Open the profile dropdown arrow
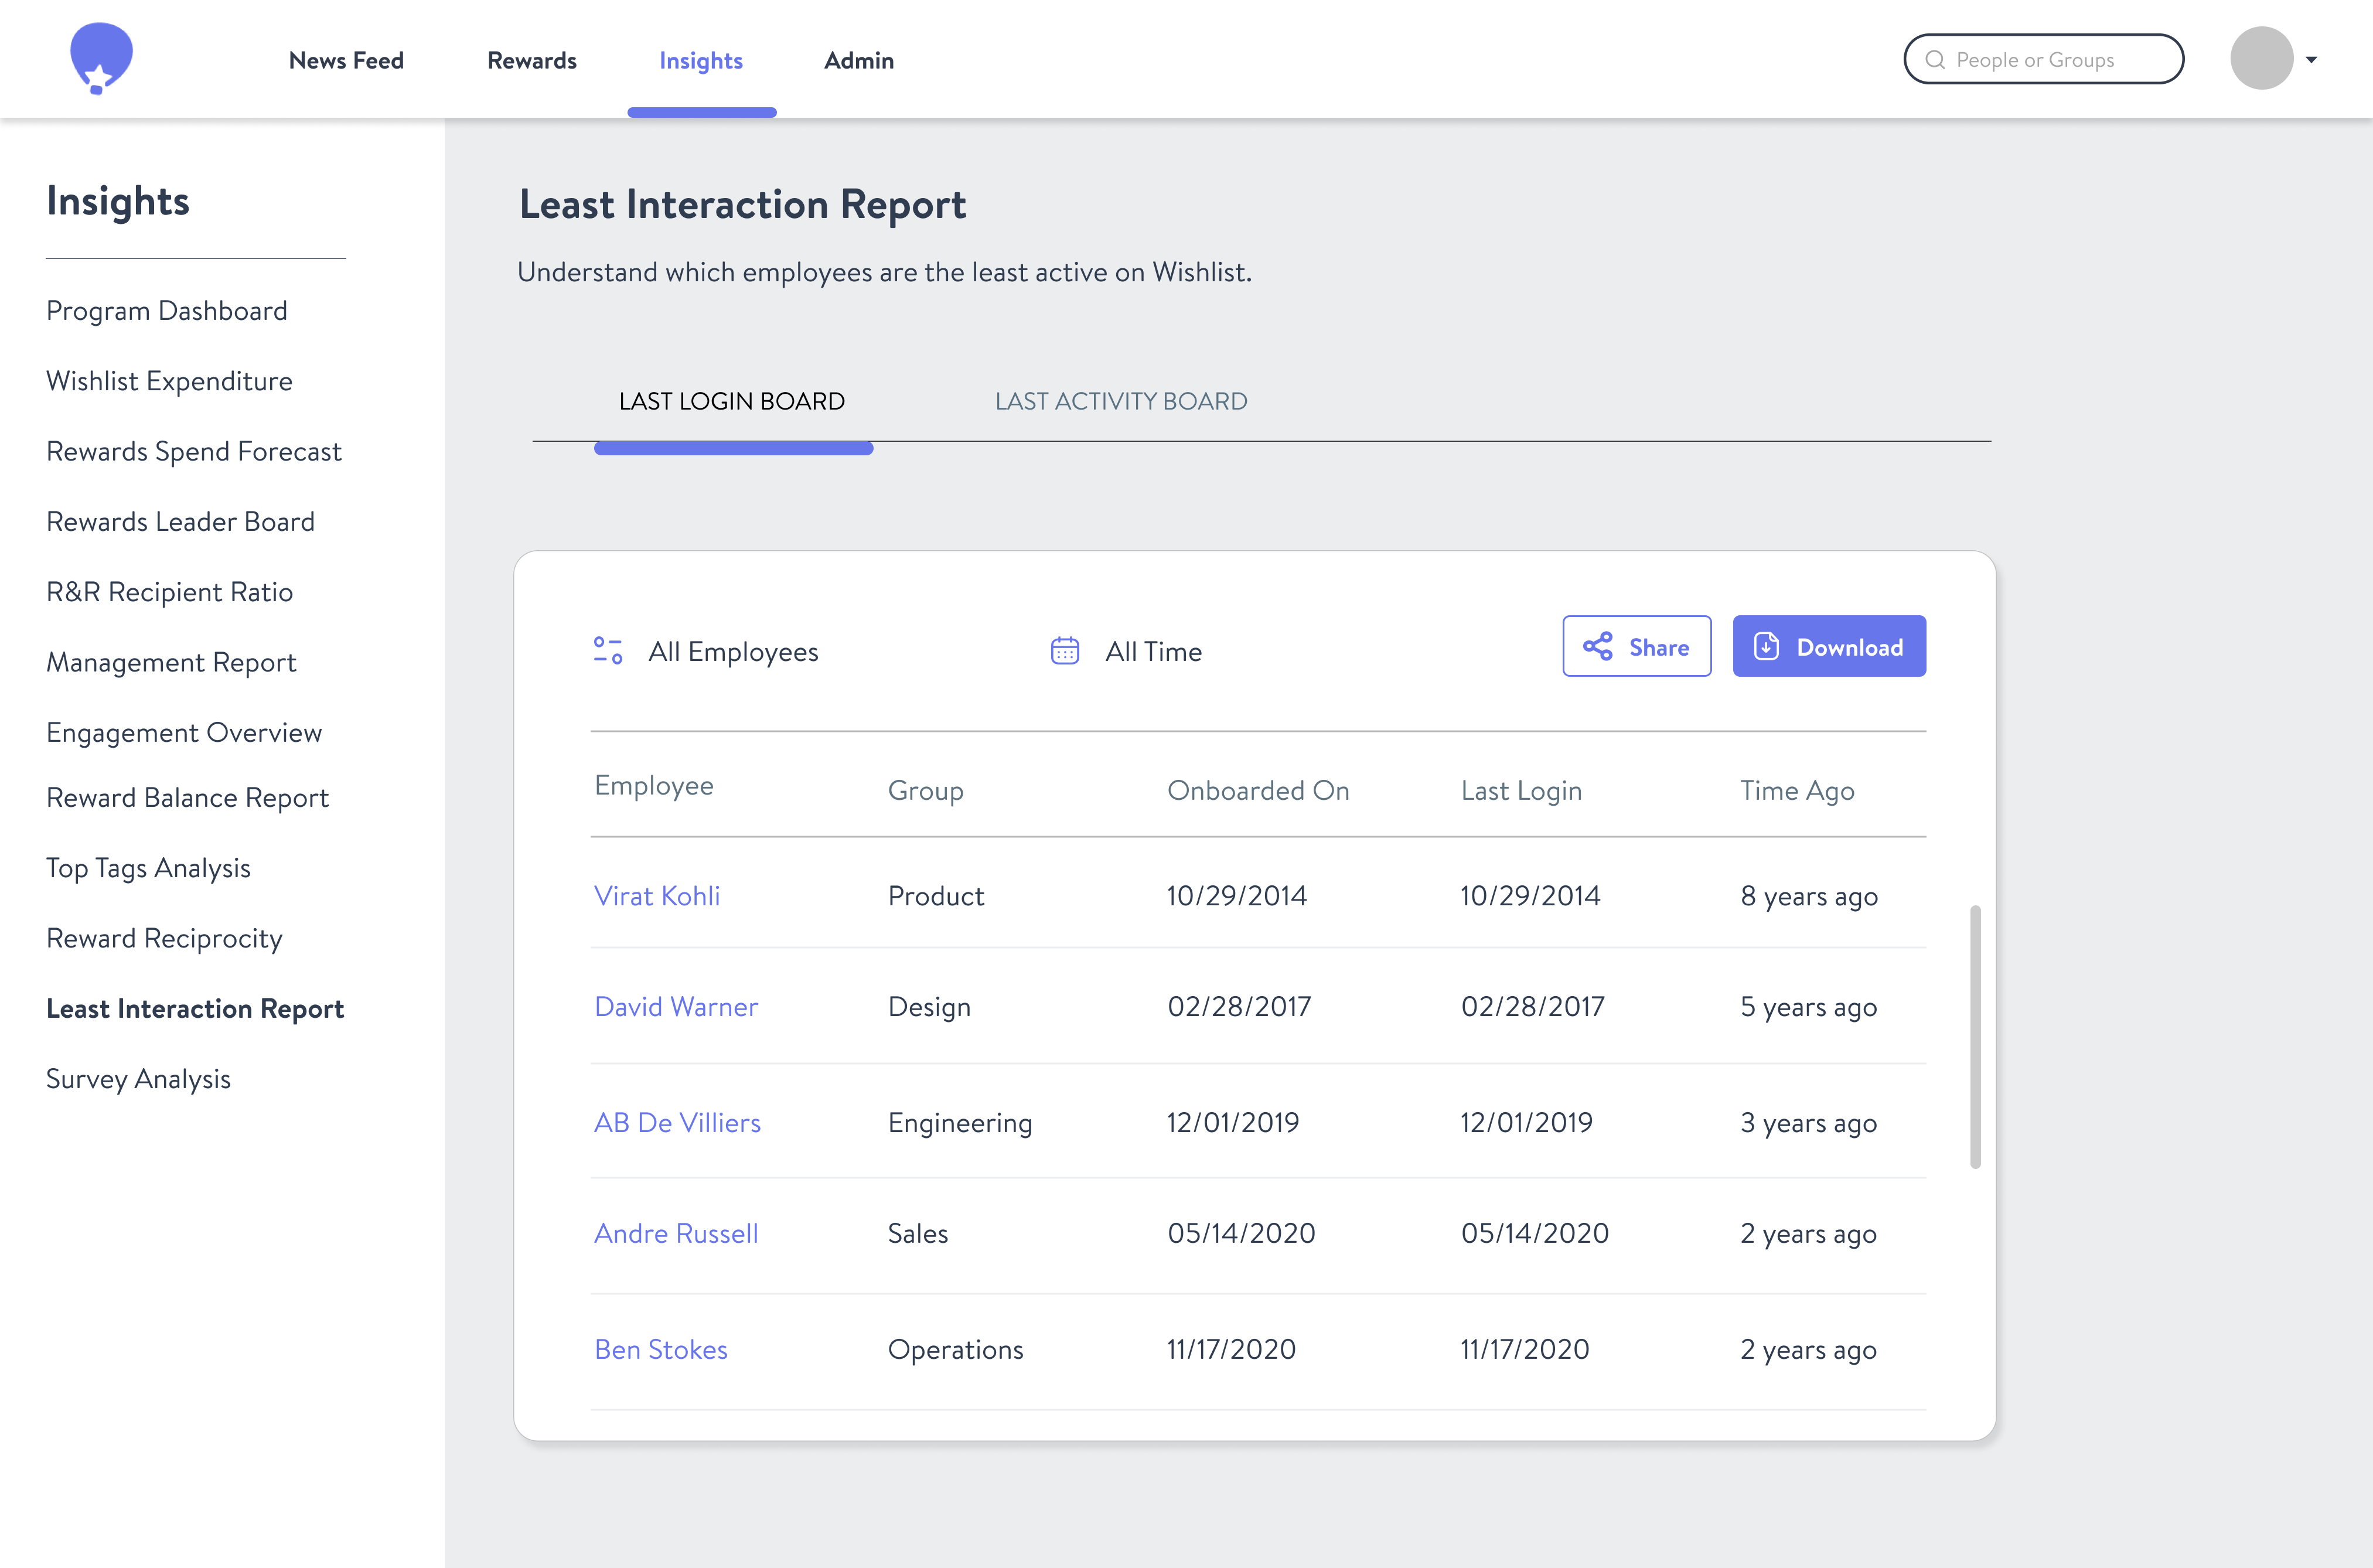The width and height of the screenshot is (2373, 1568). (x=2311, y=60)
